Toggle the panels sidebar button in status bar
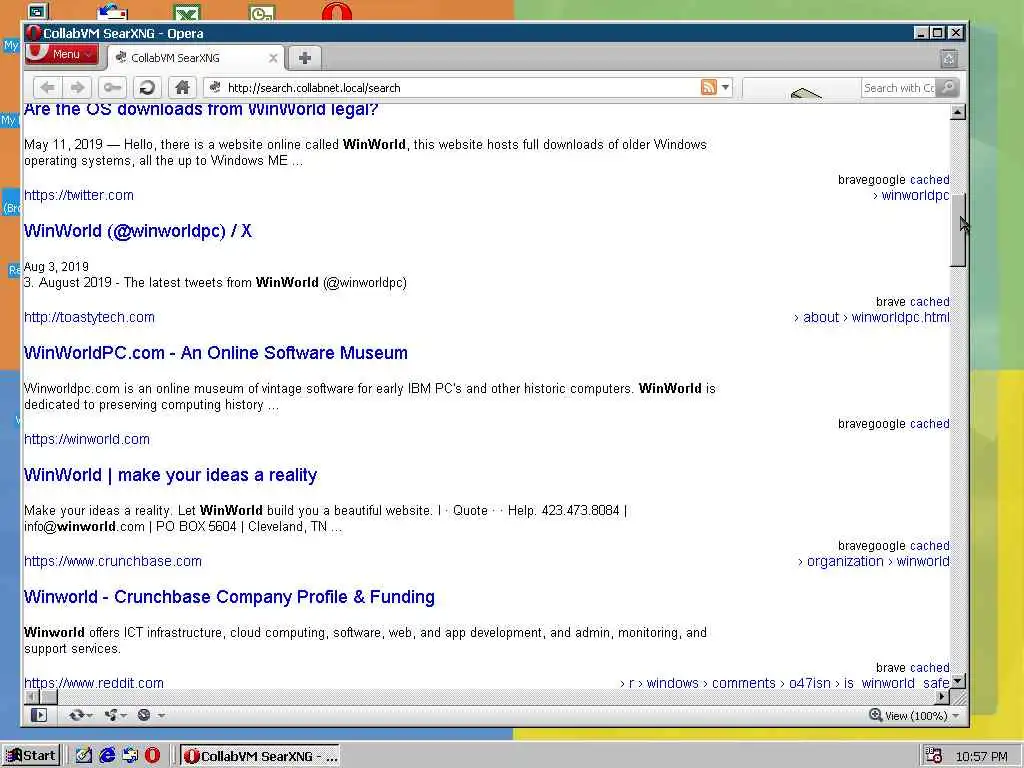Viewport: 1024px width, 768px height. click(x=39, y=715)
